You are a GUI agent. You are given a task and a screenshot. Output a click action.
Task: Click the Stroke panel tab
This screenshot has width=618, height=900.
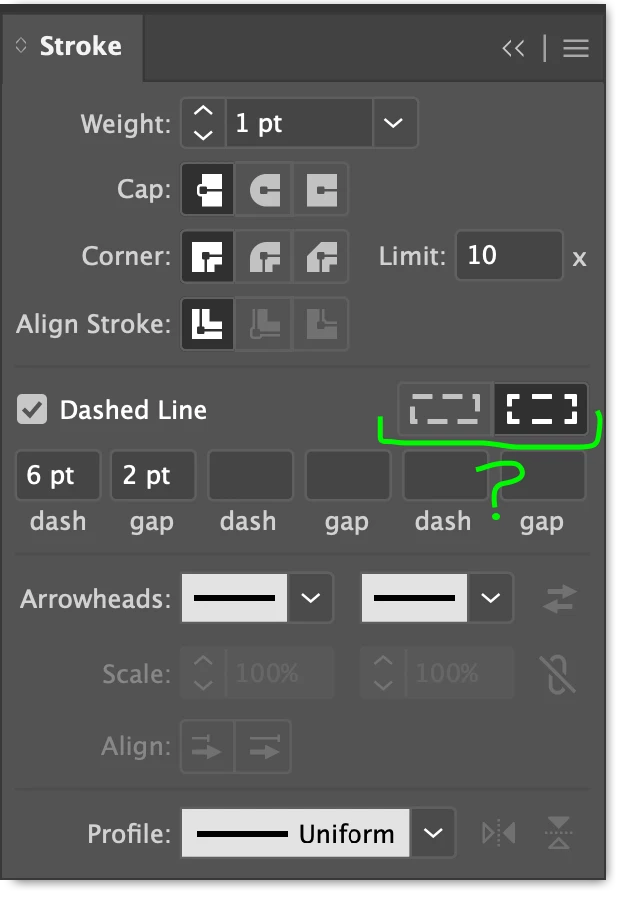[73, 46]
